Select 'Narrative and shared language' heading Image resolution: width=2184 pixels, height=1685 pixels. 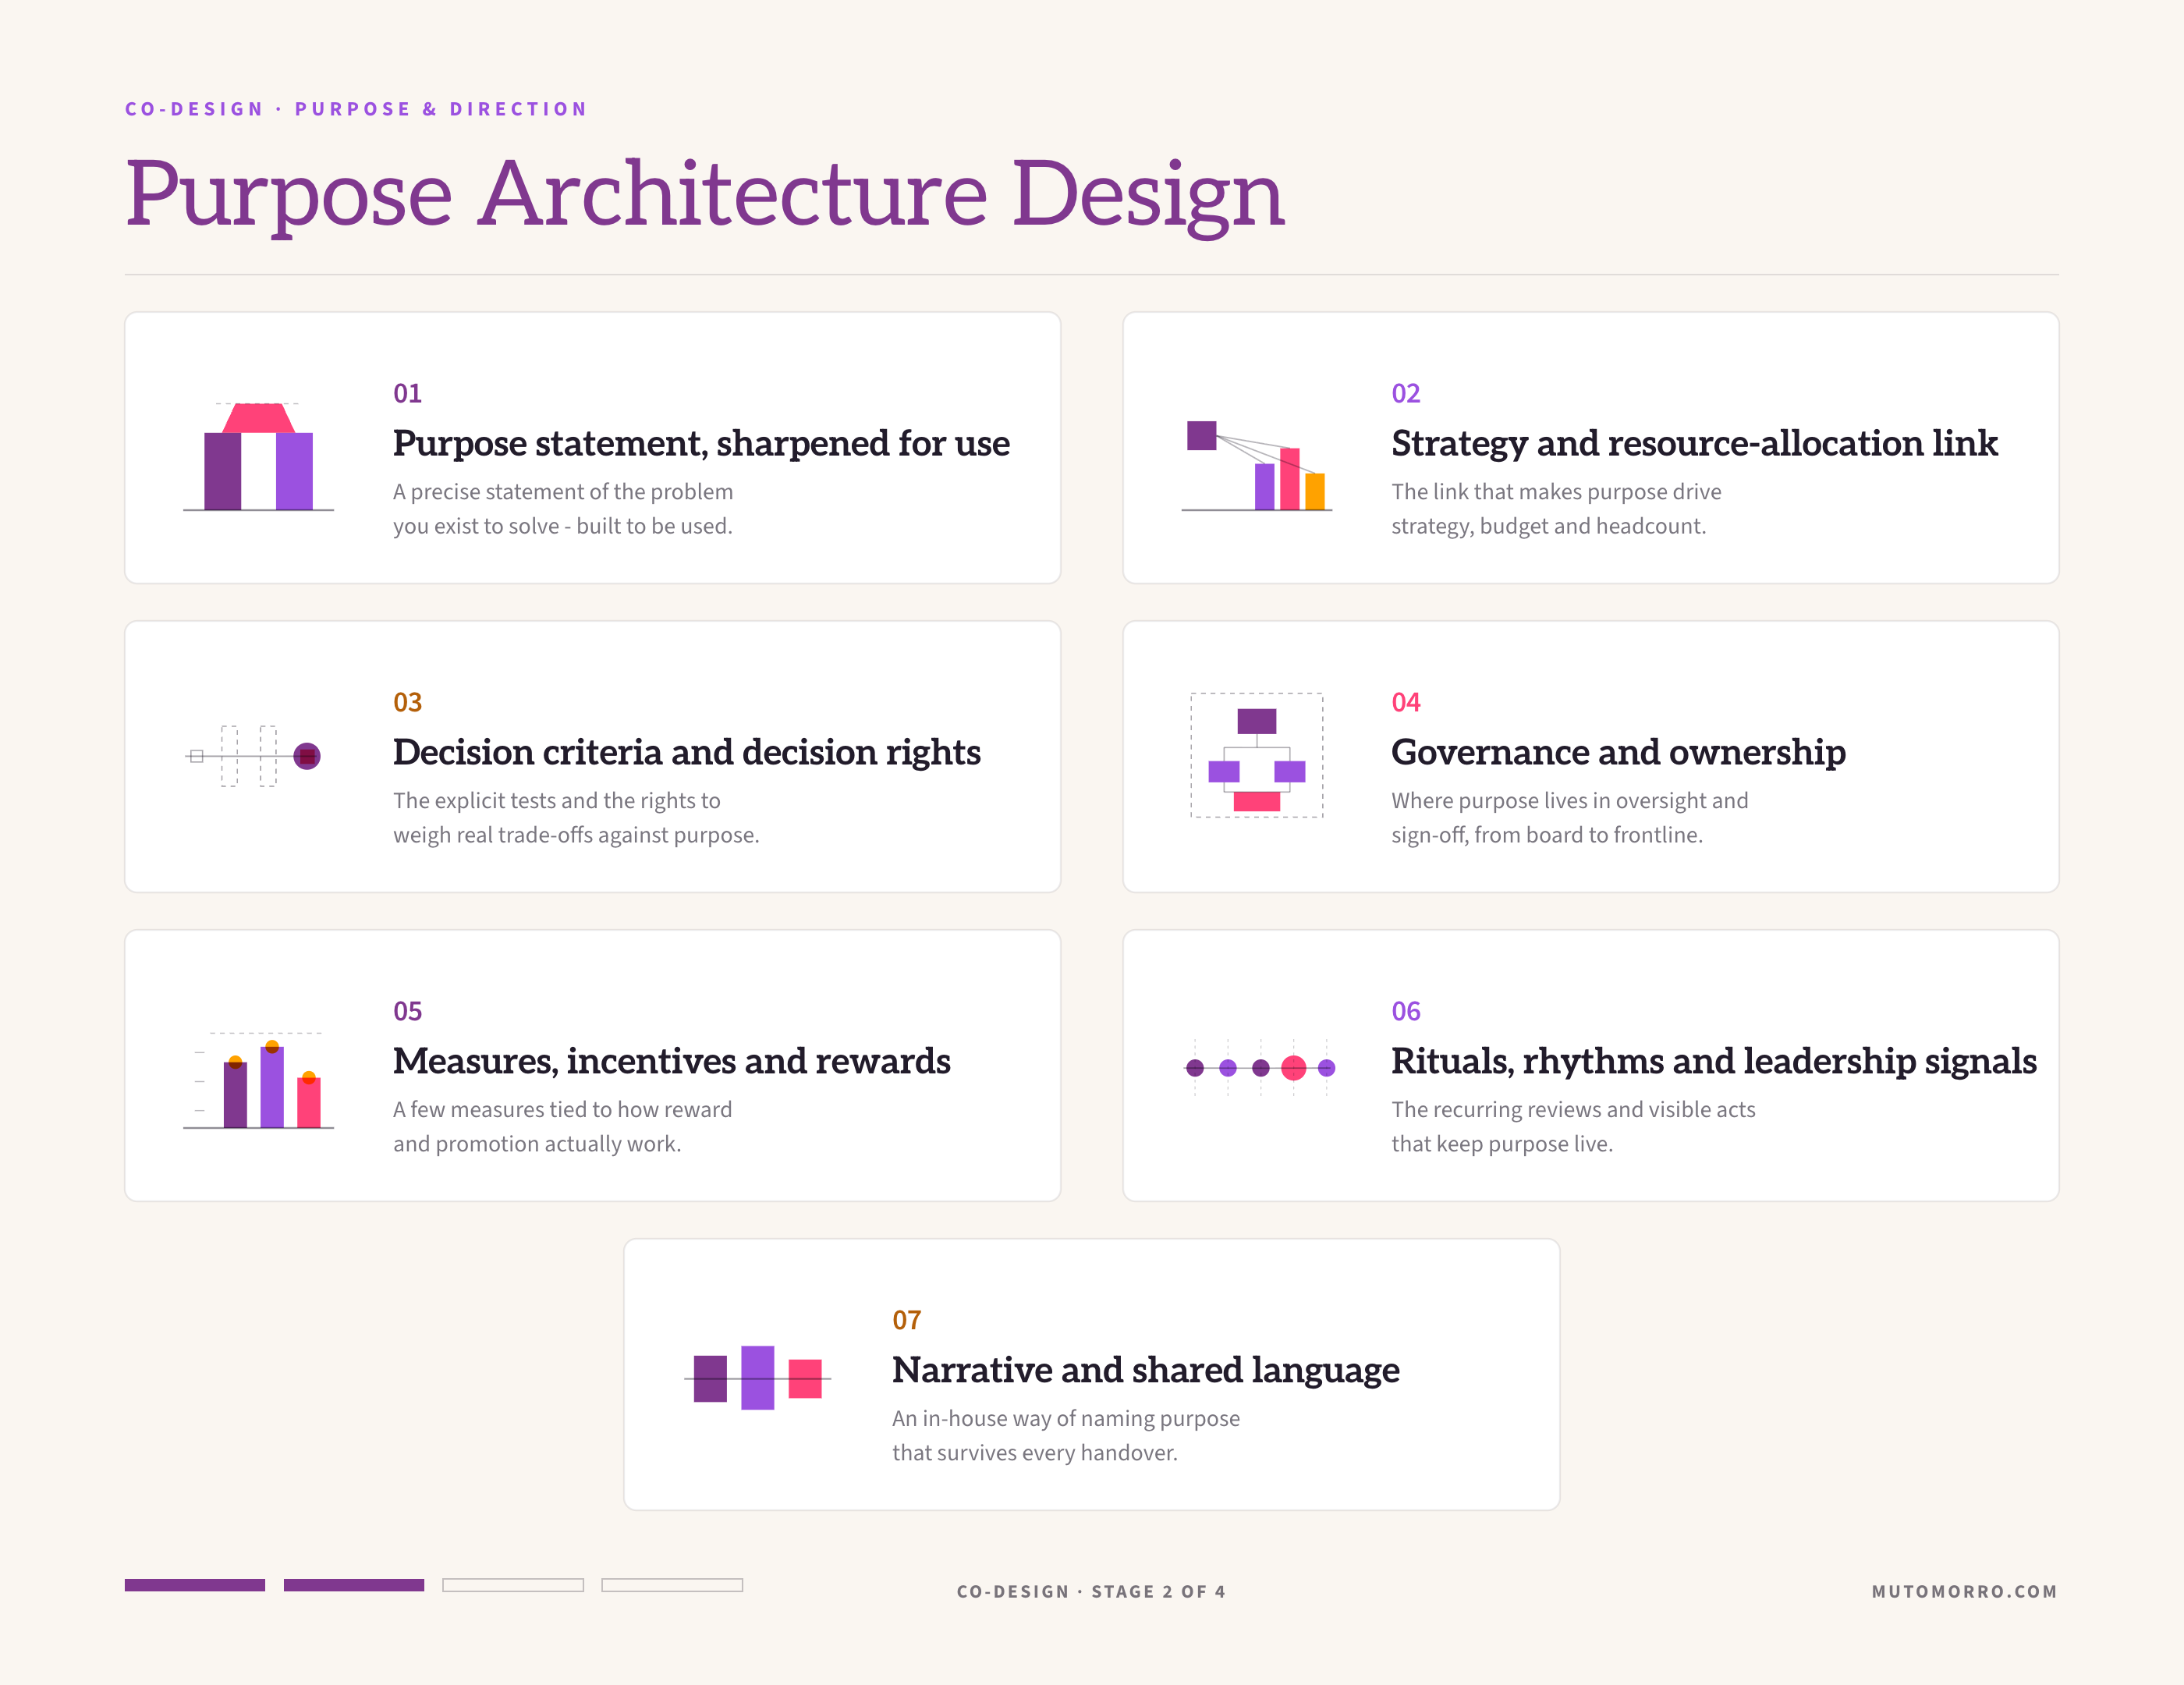coord(1145,1370)
